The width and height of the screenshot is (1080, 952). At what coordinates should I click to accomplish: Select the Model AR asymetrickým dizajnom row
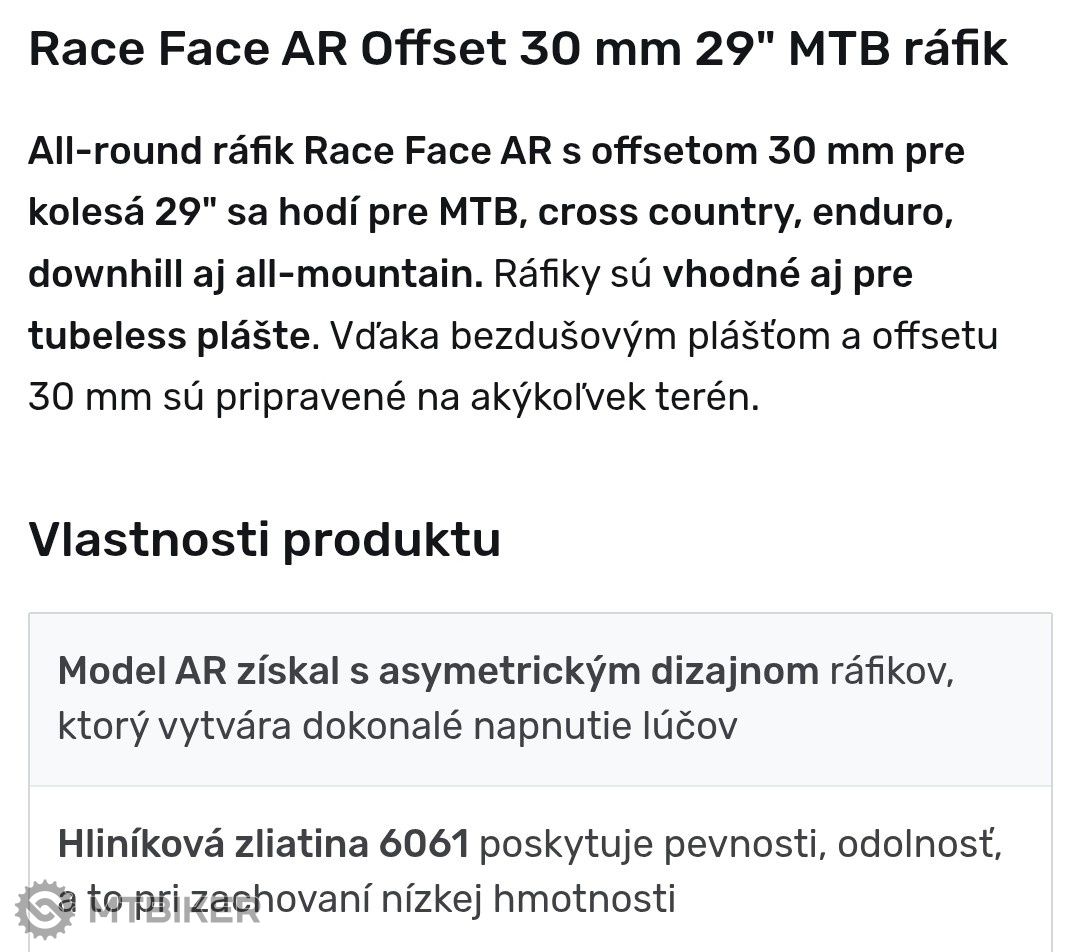click(x=540, y=699)
